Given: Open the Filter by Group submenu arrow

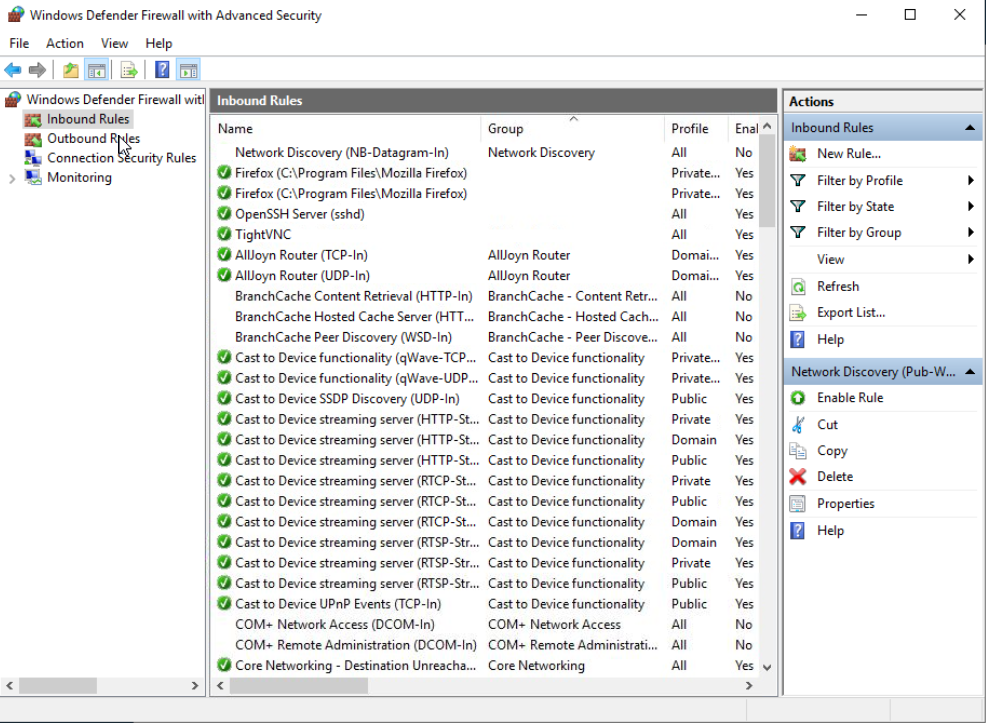Looking at the screenshot, I should (971, 233).
